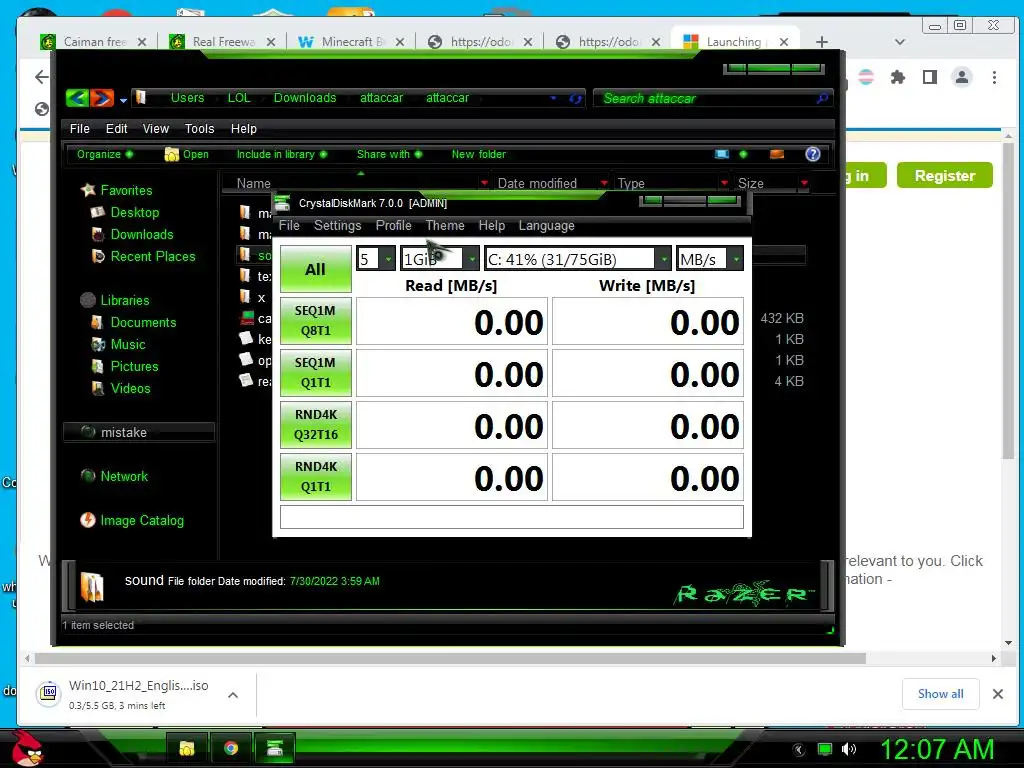This screenshot has width=1024, height=768.
Task: Open CrystalDiskMark Language menu
Action: click(x=547, y=225)
